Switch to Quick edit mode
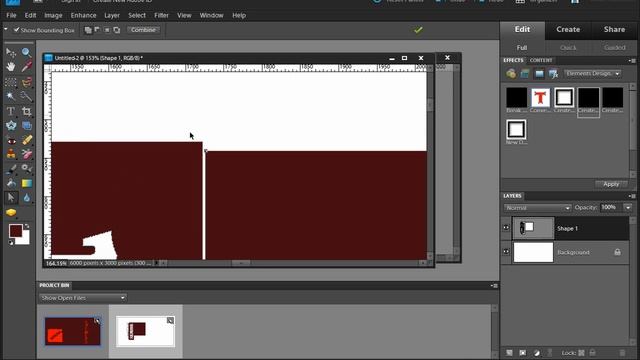 point(568,48)
